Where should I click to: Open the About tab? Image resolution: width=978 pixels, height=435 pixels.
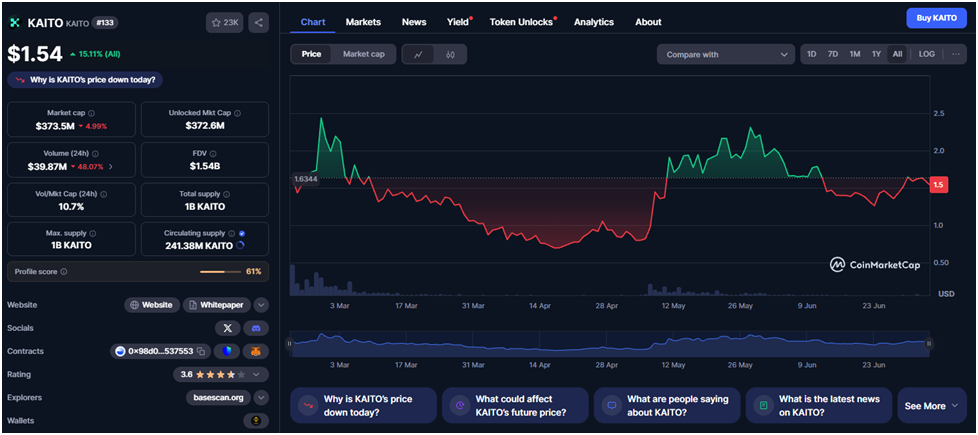pos(648,22)
